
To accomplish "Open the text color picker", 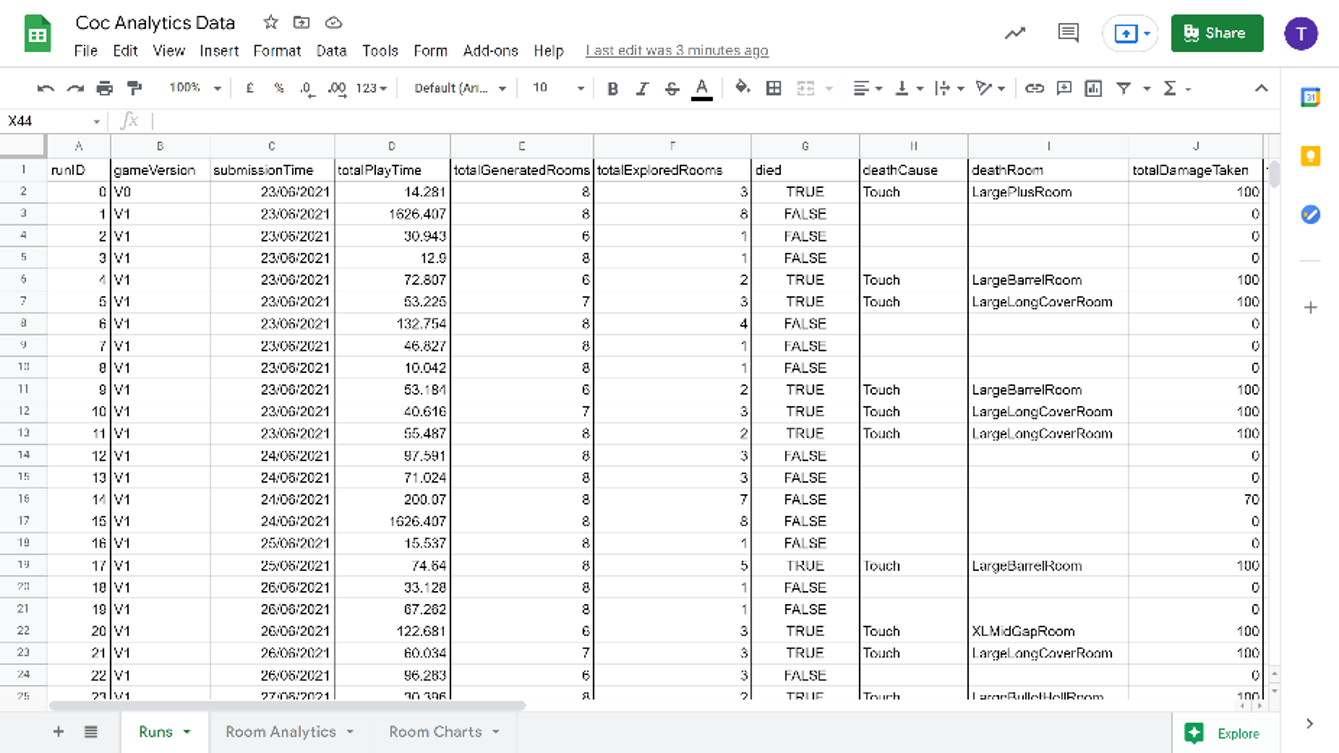I will (x=702, y=89).
